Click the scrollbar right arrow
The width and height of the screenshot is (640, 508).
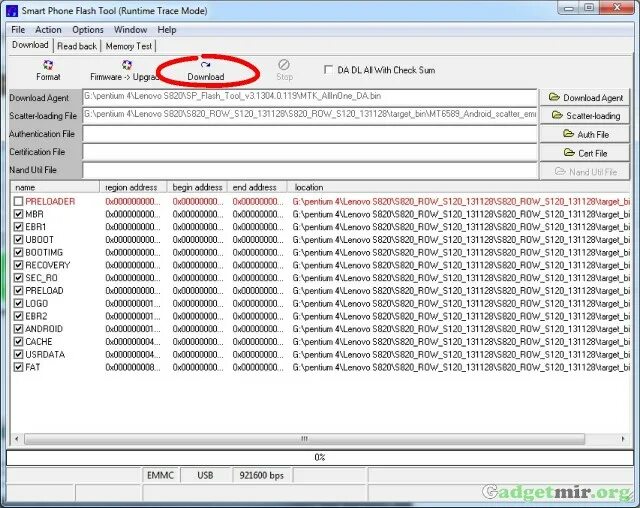click(623, 439)
